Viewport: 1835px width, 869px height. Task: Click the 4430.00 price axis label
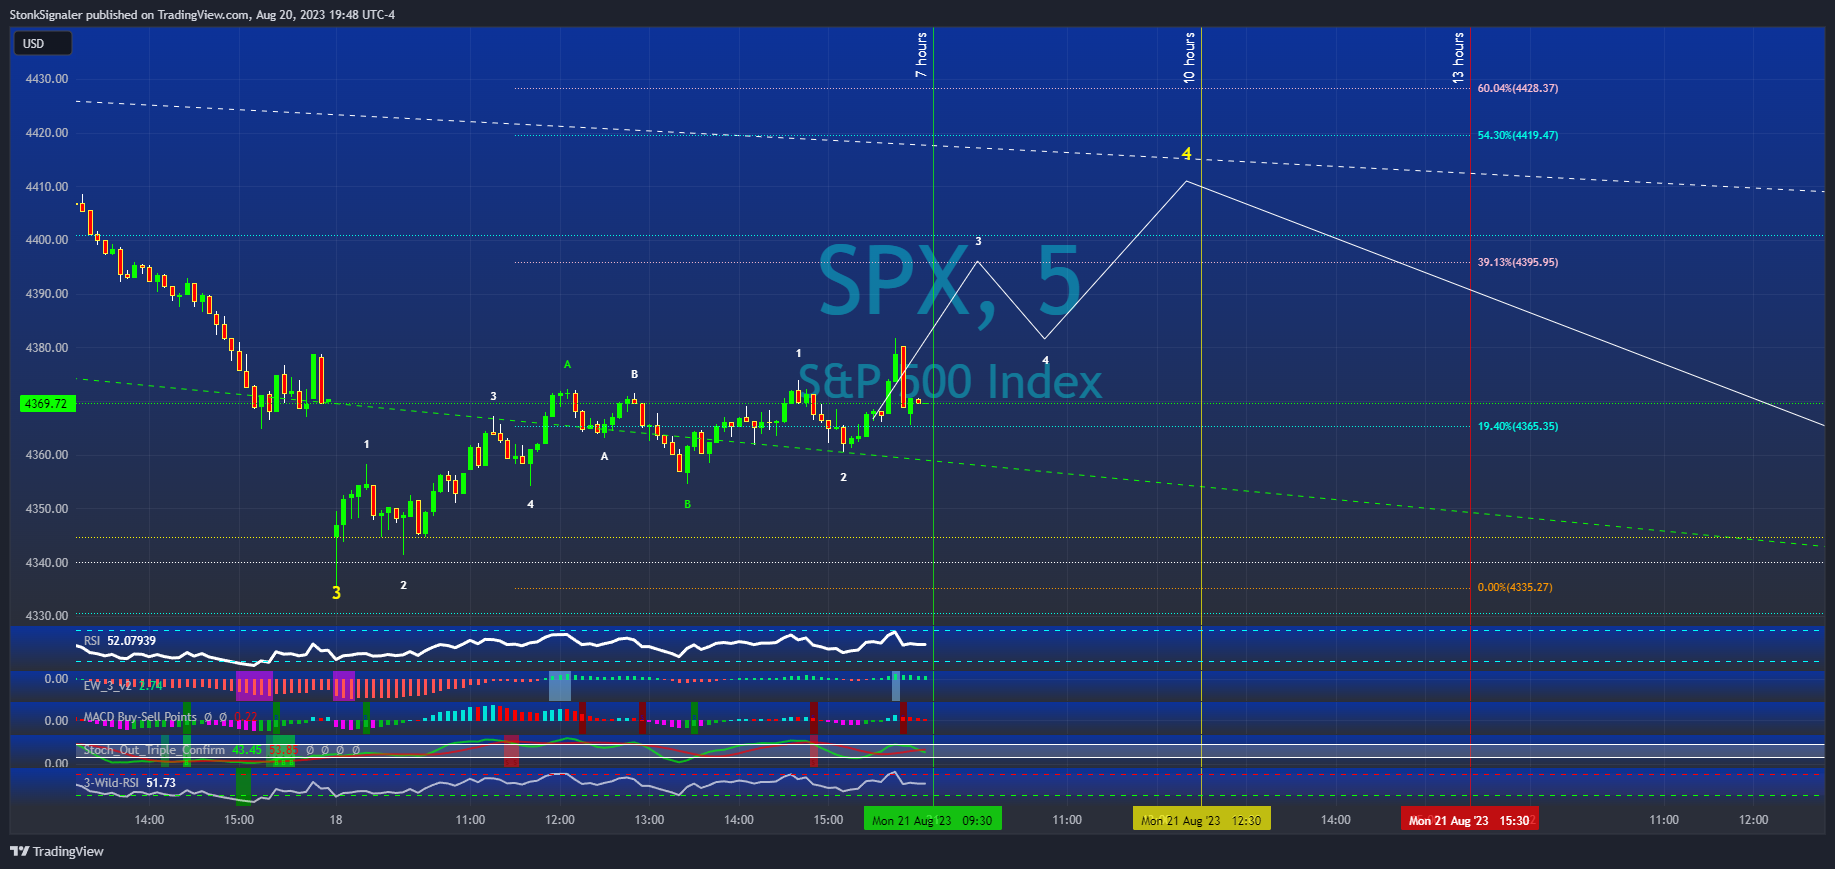(47, 79)
